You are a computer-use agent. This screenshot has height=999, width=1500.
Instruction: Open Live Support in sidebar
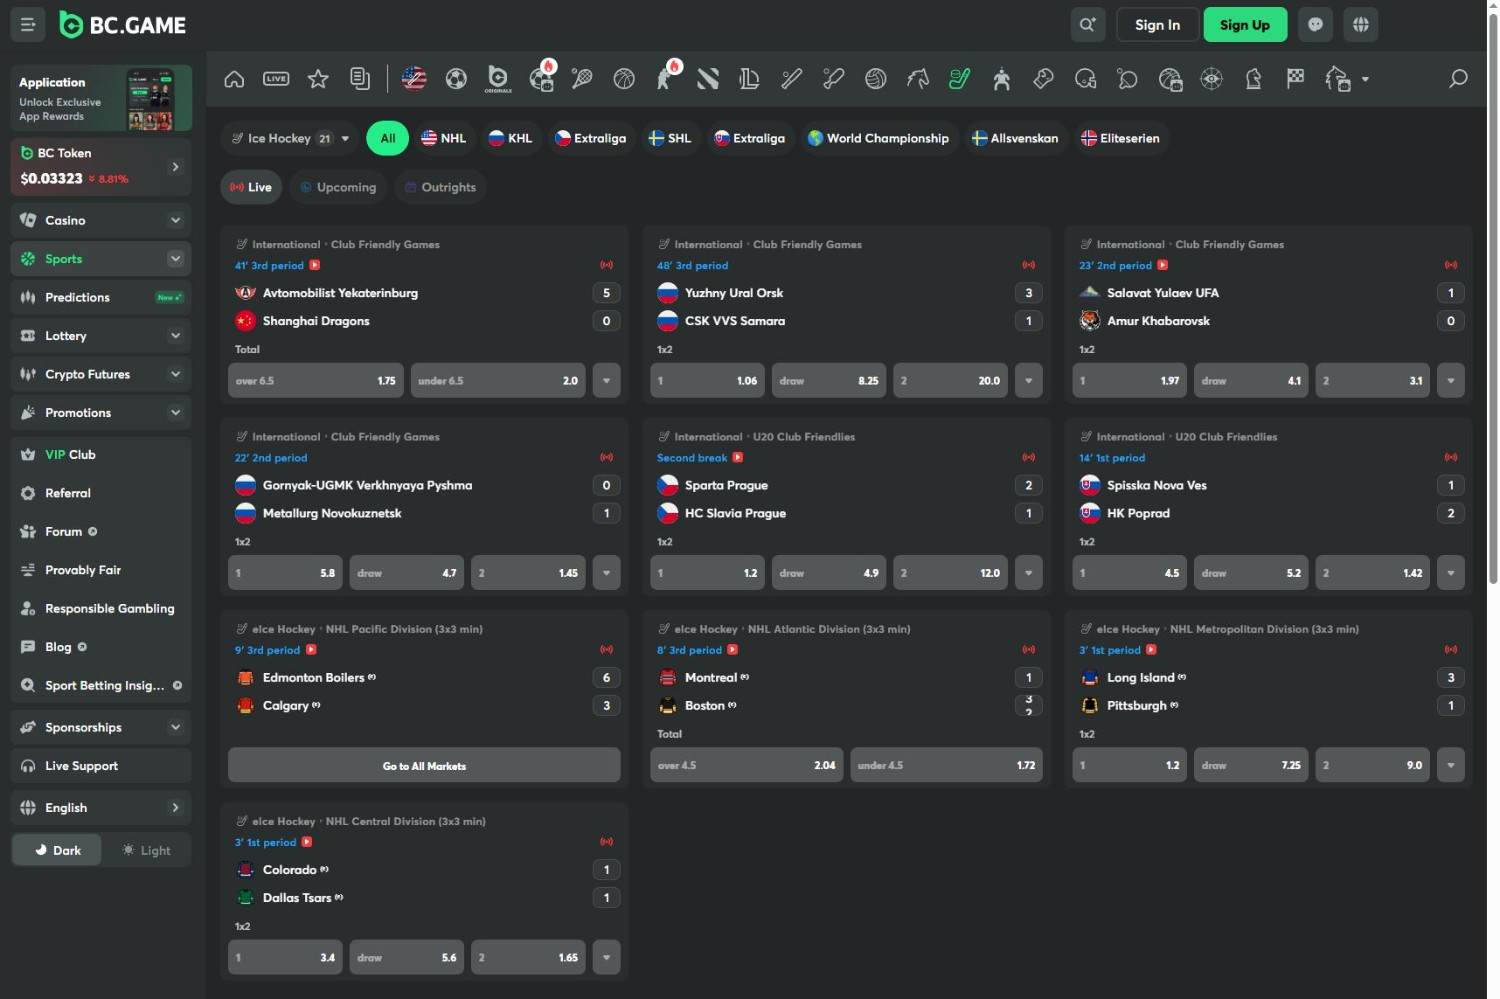coord(101,766)
